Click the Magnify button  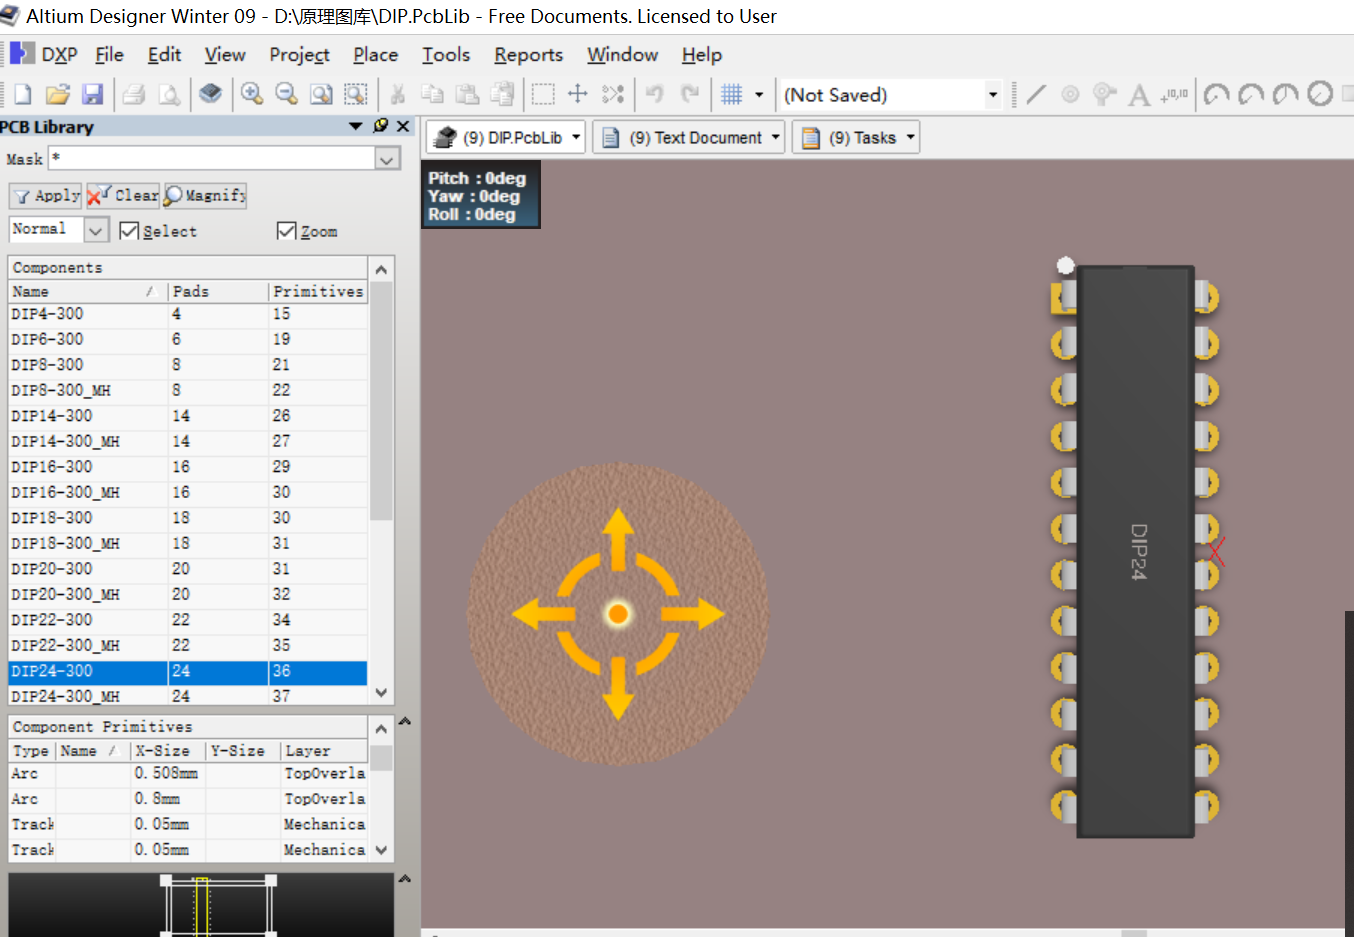(205, 195)
